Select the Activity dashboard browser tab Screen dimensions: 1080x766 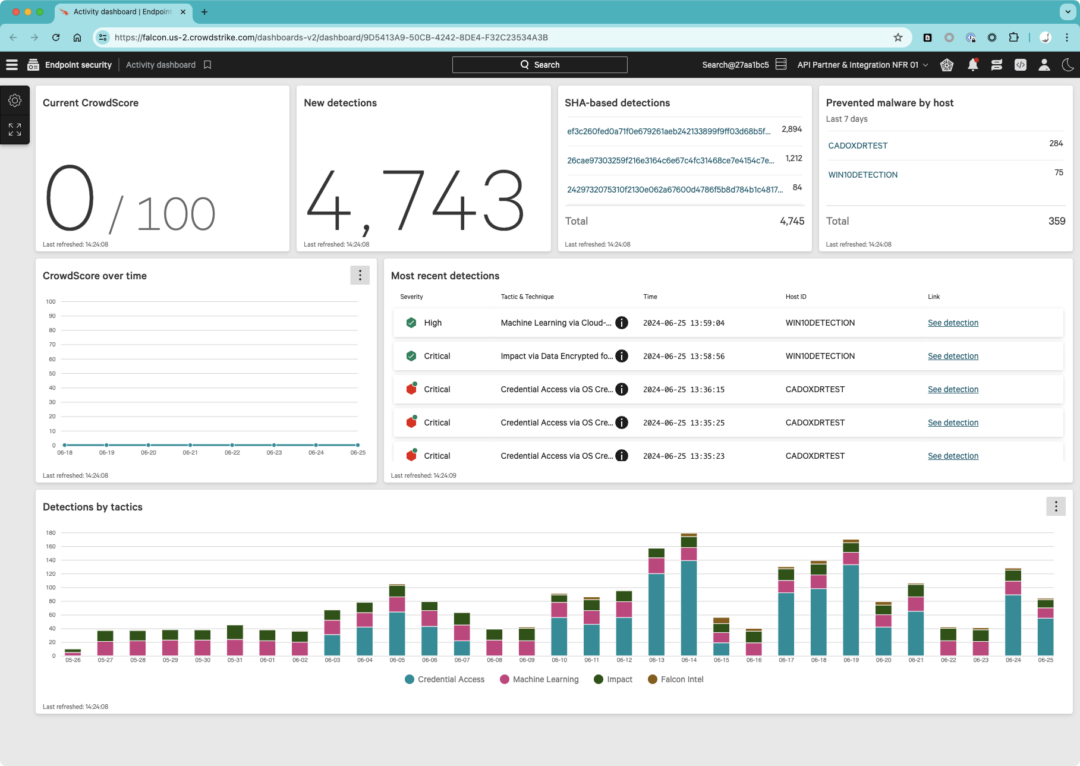point(122,12)
